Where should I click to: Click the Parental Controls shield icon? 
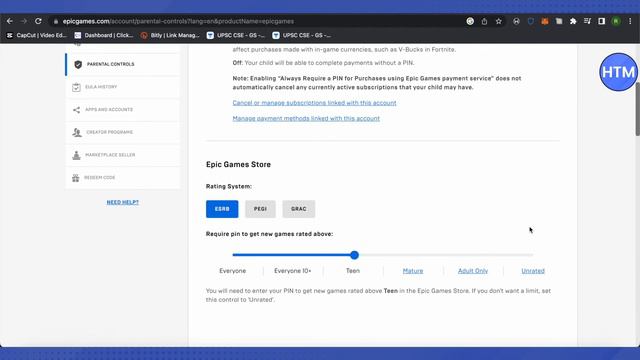[x=78, y=64]
